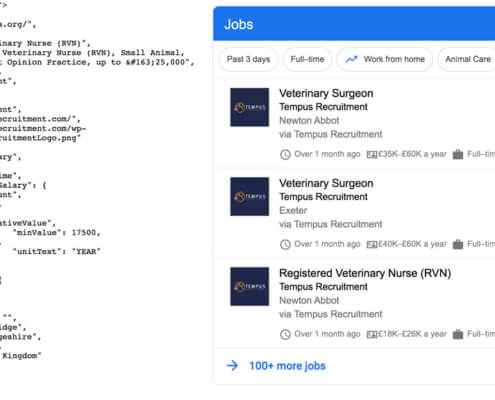This screenshot has height=400, width=495.
Task: Click the Exeter location text
Action: point(293,211)
